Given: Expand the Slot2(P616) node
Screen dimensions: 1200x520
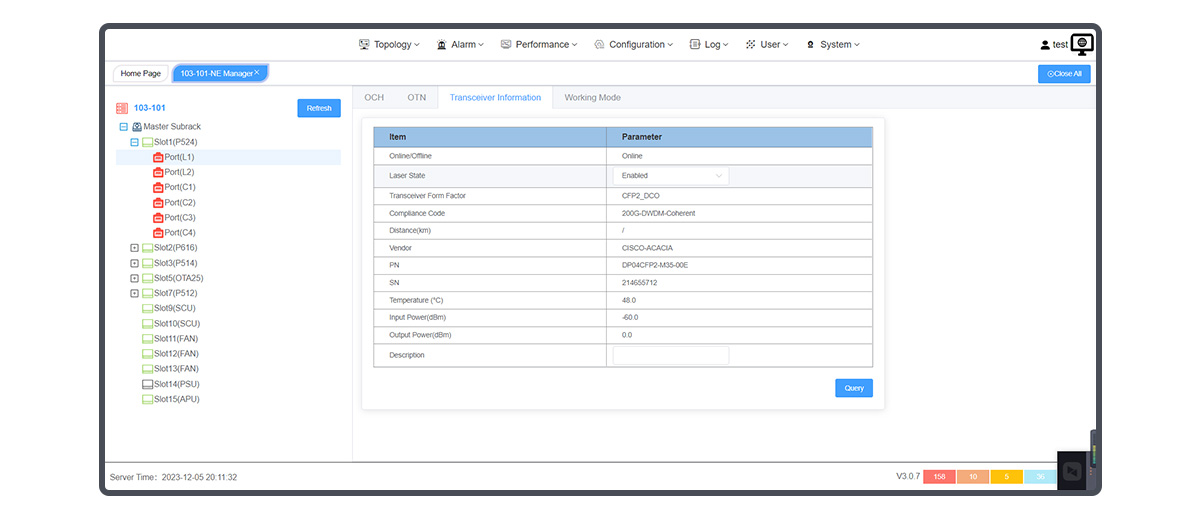Looking at the screenshot, I should [x=134, y=248].
